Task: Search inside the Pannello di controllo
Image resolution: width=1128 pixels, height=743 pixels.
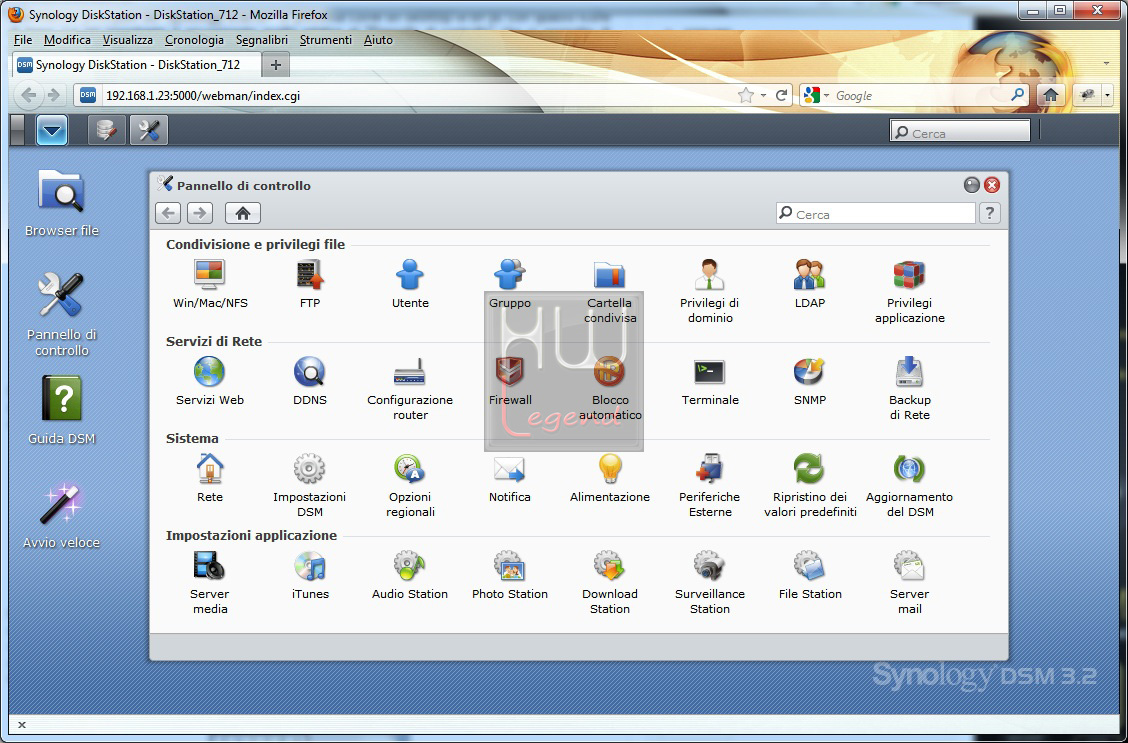Action: [x=875, y=214]
